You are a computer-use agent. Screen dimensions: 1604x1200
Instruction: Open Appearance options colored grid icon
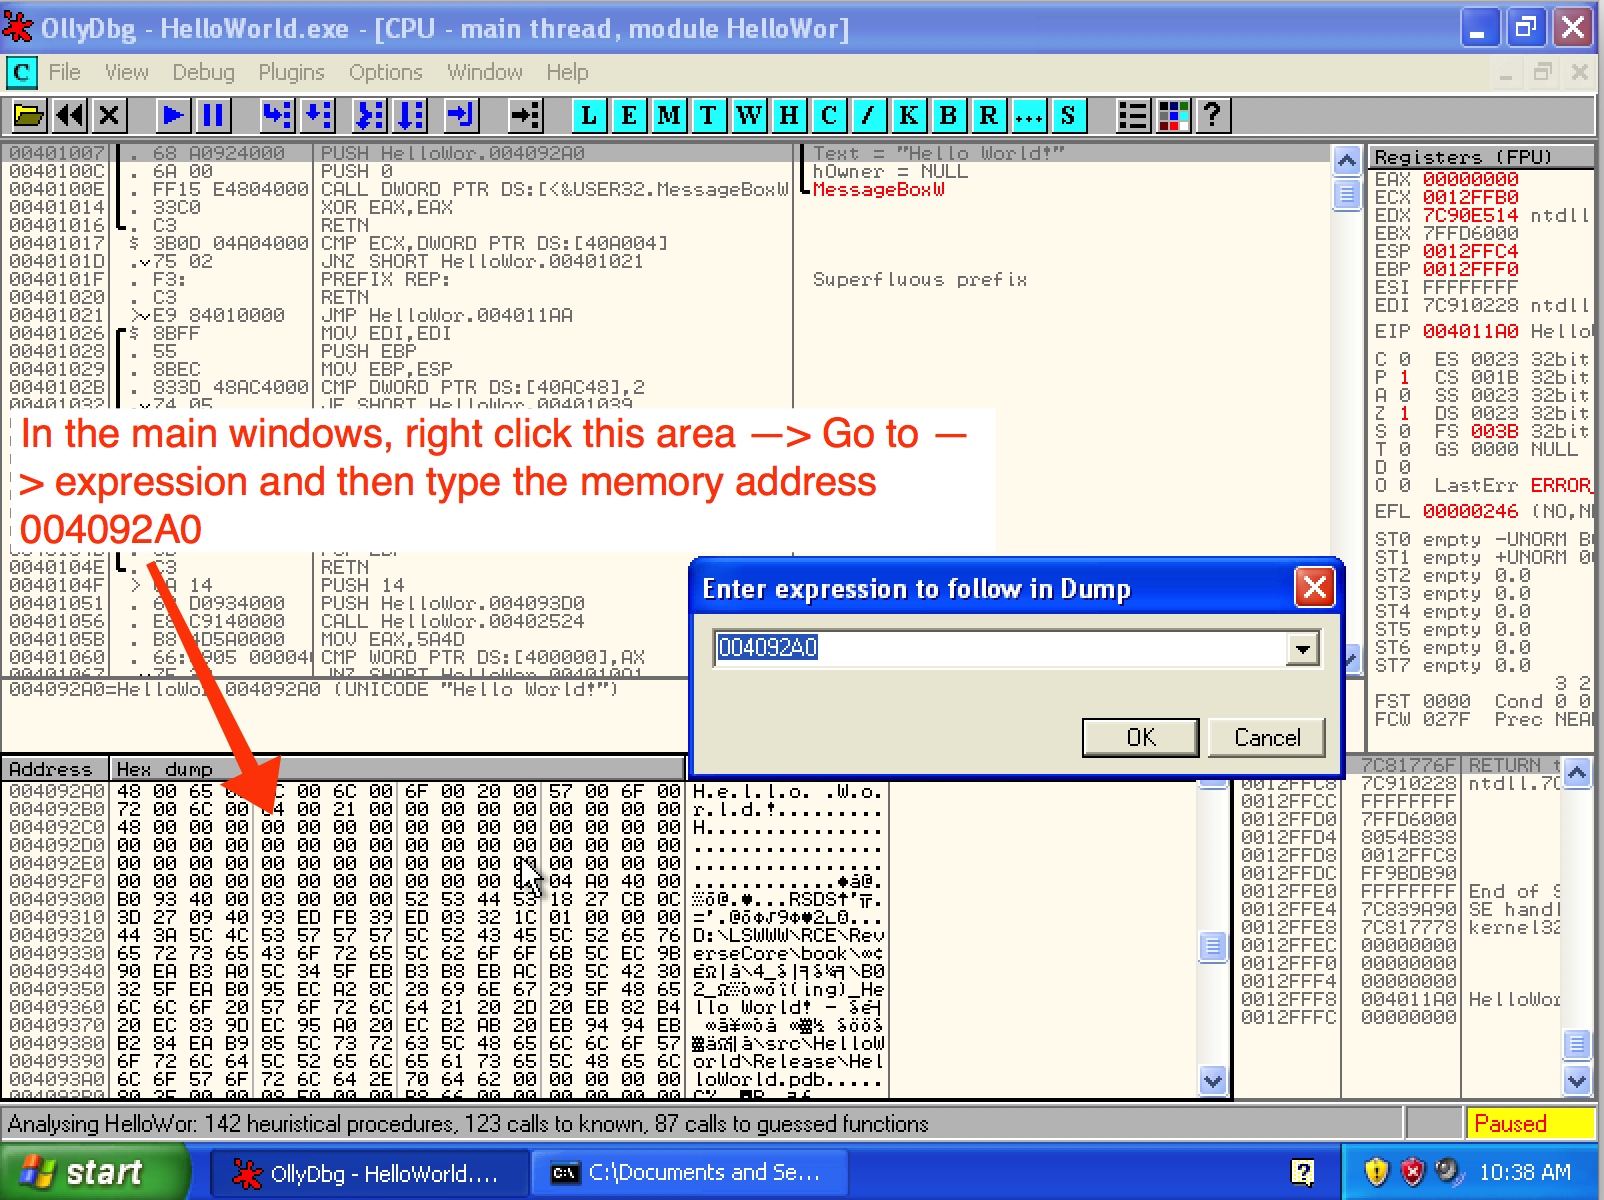click(1173, 116)
